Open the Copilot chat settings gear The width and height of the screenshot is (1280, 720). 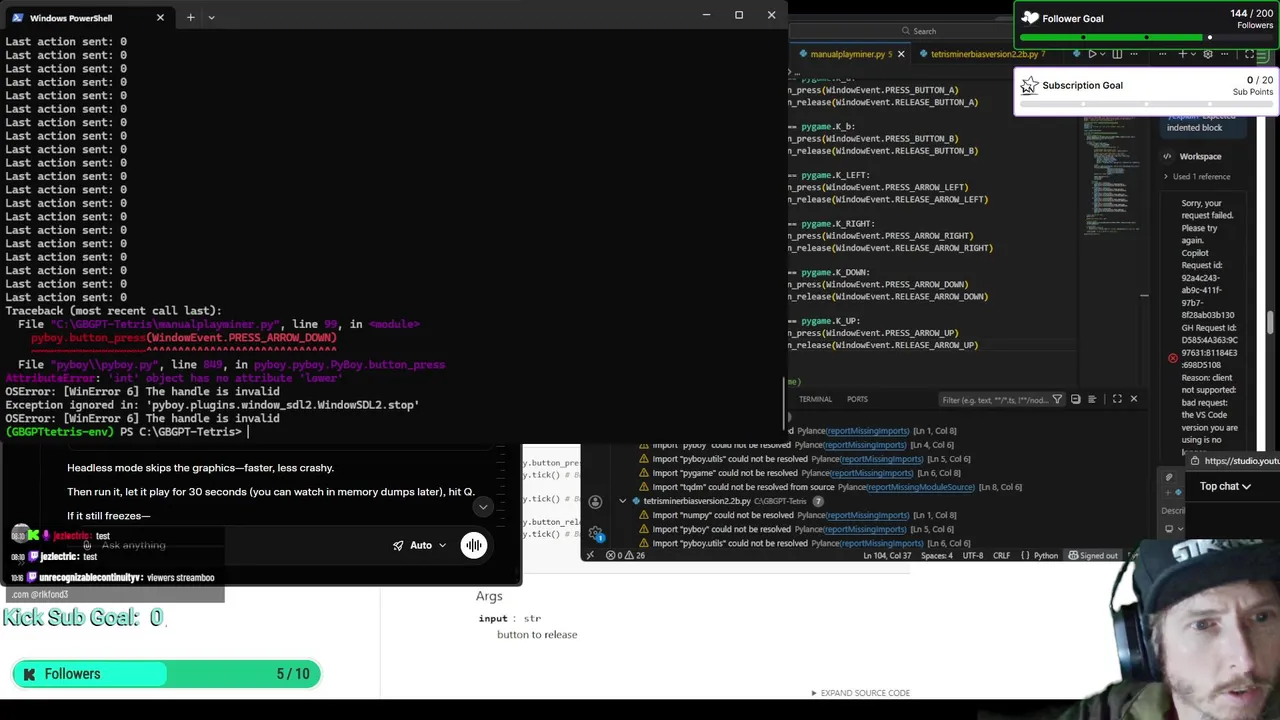tap(1208, 54)
